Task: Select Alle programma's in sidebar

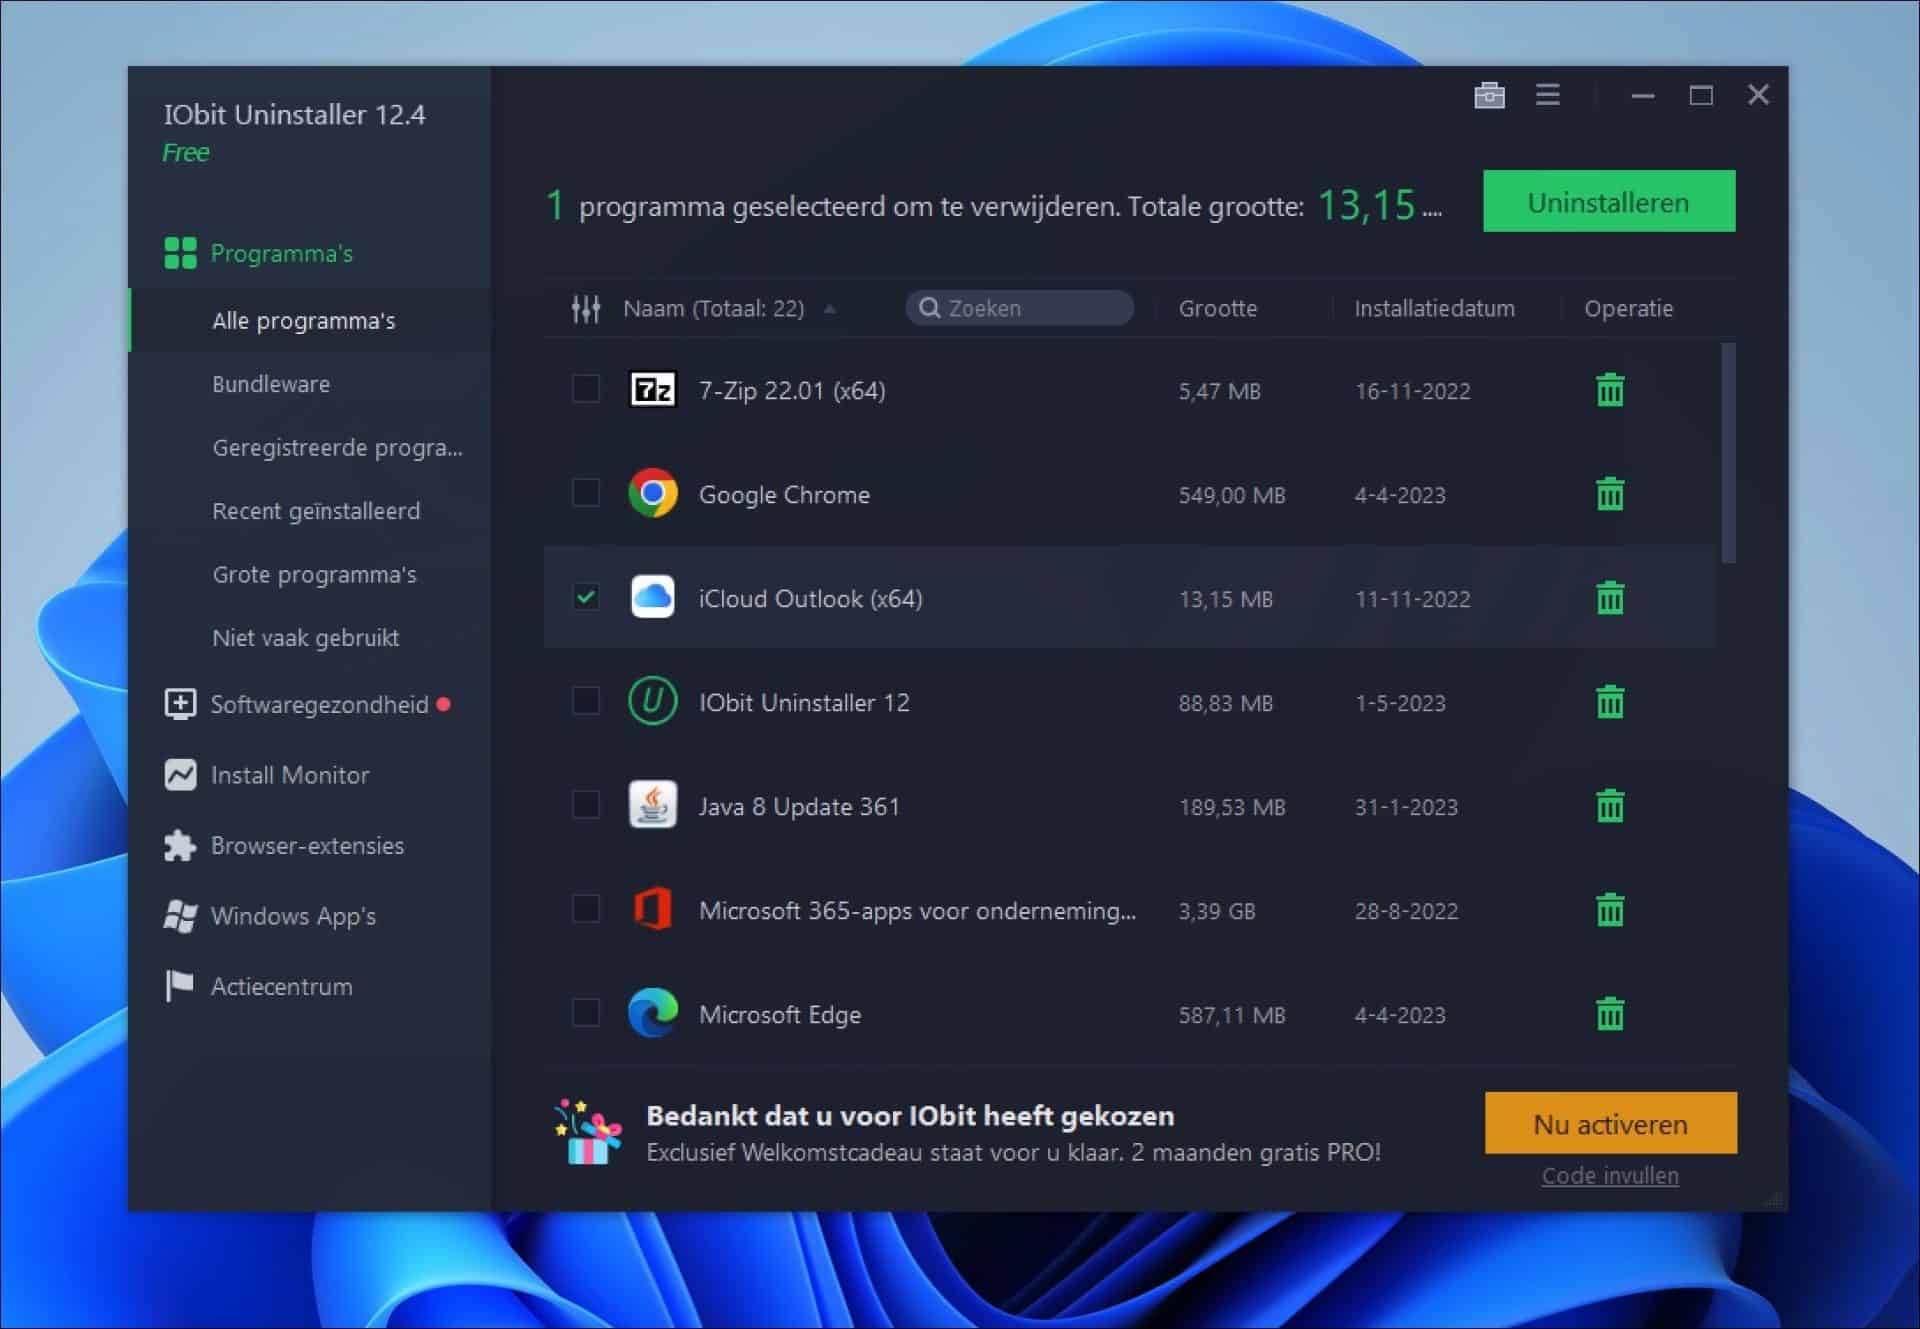Action: click(310, 320)
